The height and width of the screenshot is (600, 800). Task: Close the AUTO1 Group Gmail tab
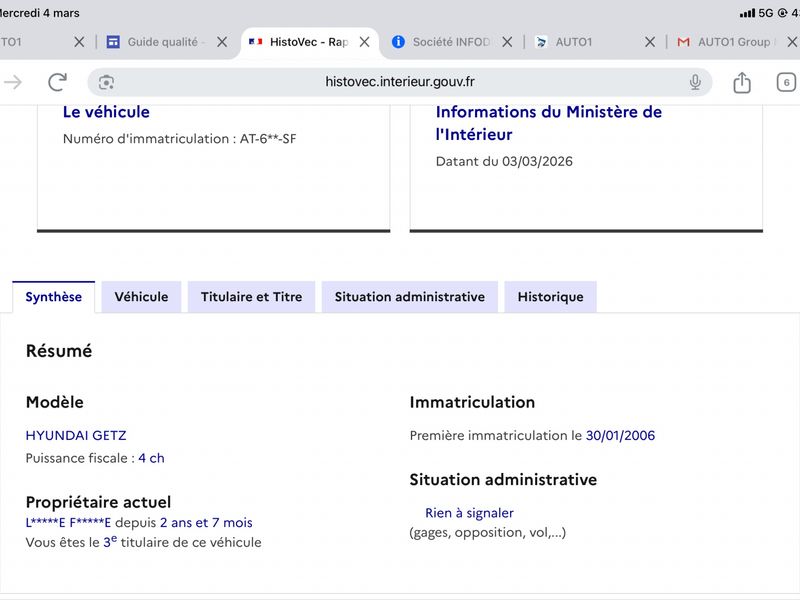[792, 42]
